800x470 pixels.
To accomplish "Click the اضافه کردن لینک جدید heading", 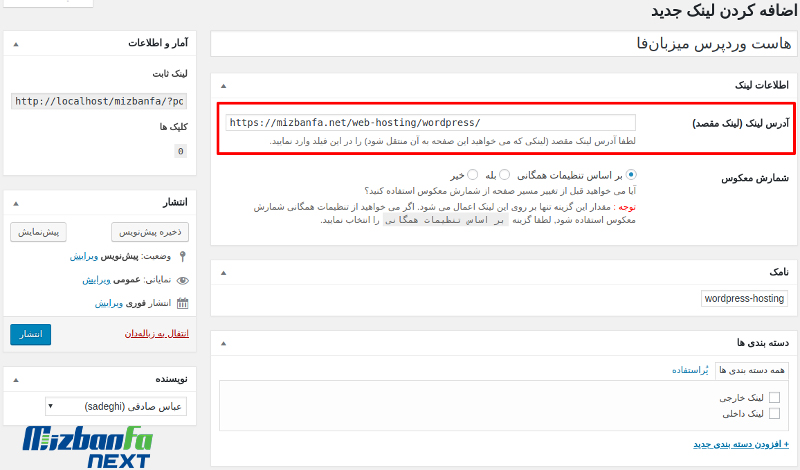I will pos(724,11).
